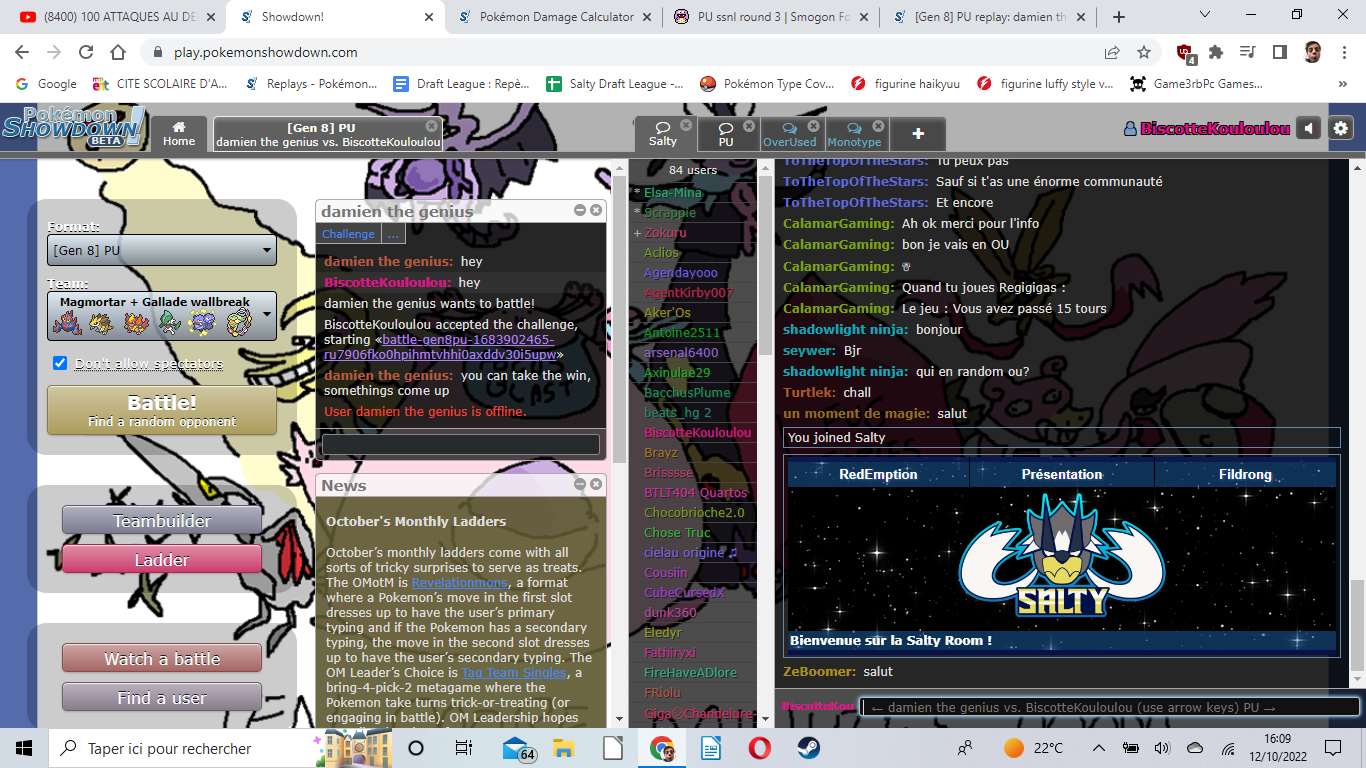The height and width of the screenshot is (768, 1366).
Task: Switch to Pokémon Damage Calculator browser tab
Action: tap(555, 17)
